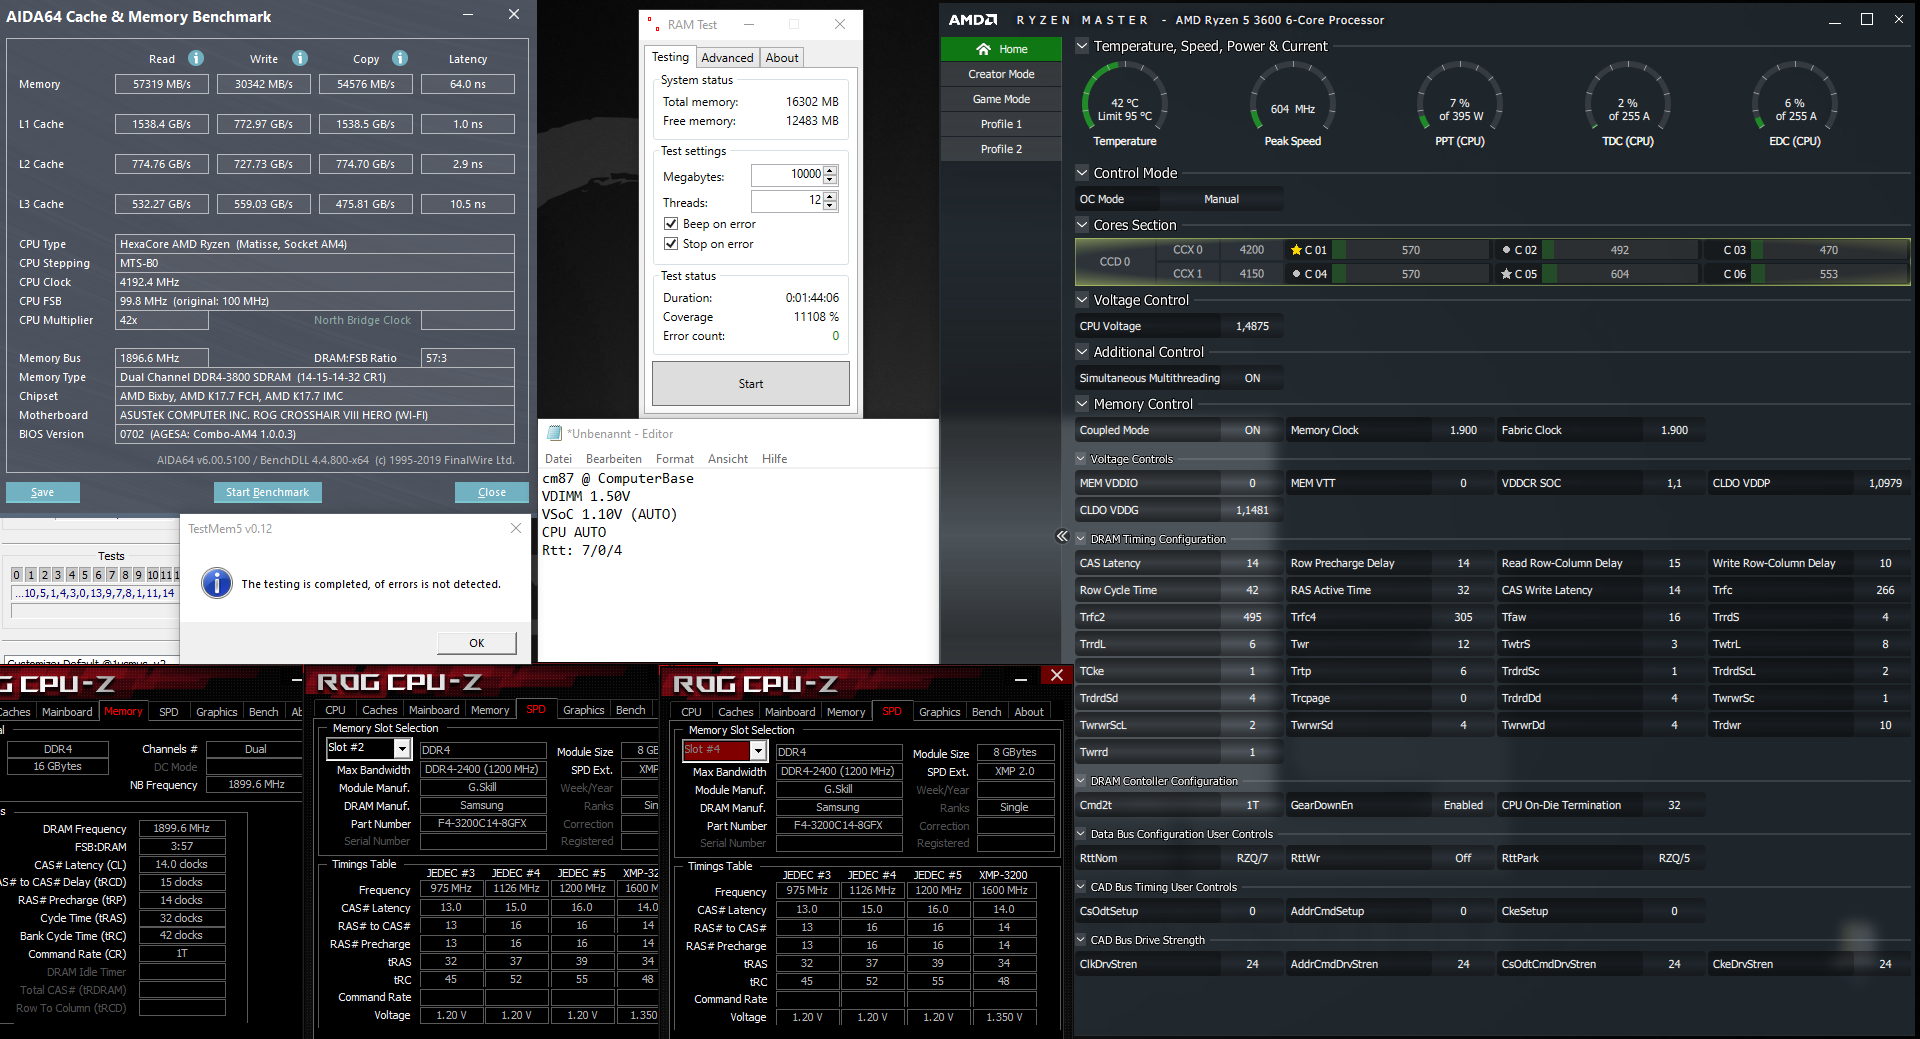Viewport: 1920px width, 1039px height.
Task: Collapse the Cores Section
Action: tap(1082, 224)
